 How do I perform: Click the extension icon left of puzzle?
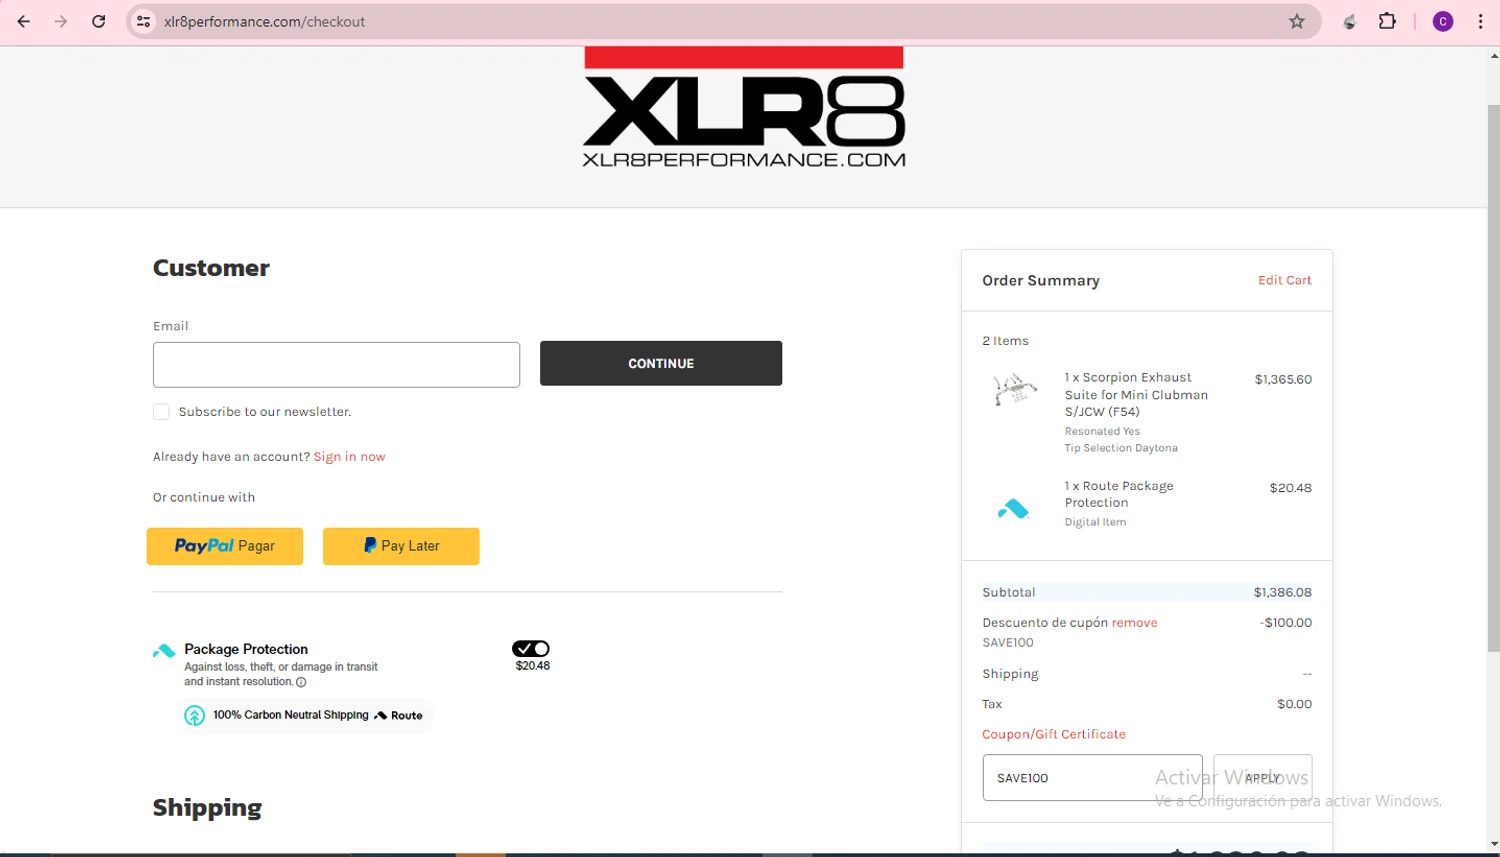(x=1349, y=21)
